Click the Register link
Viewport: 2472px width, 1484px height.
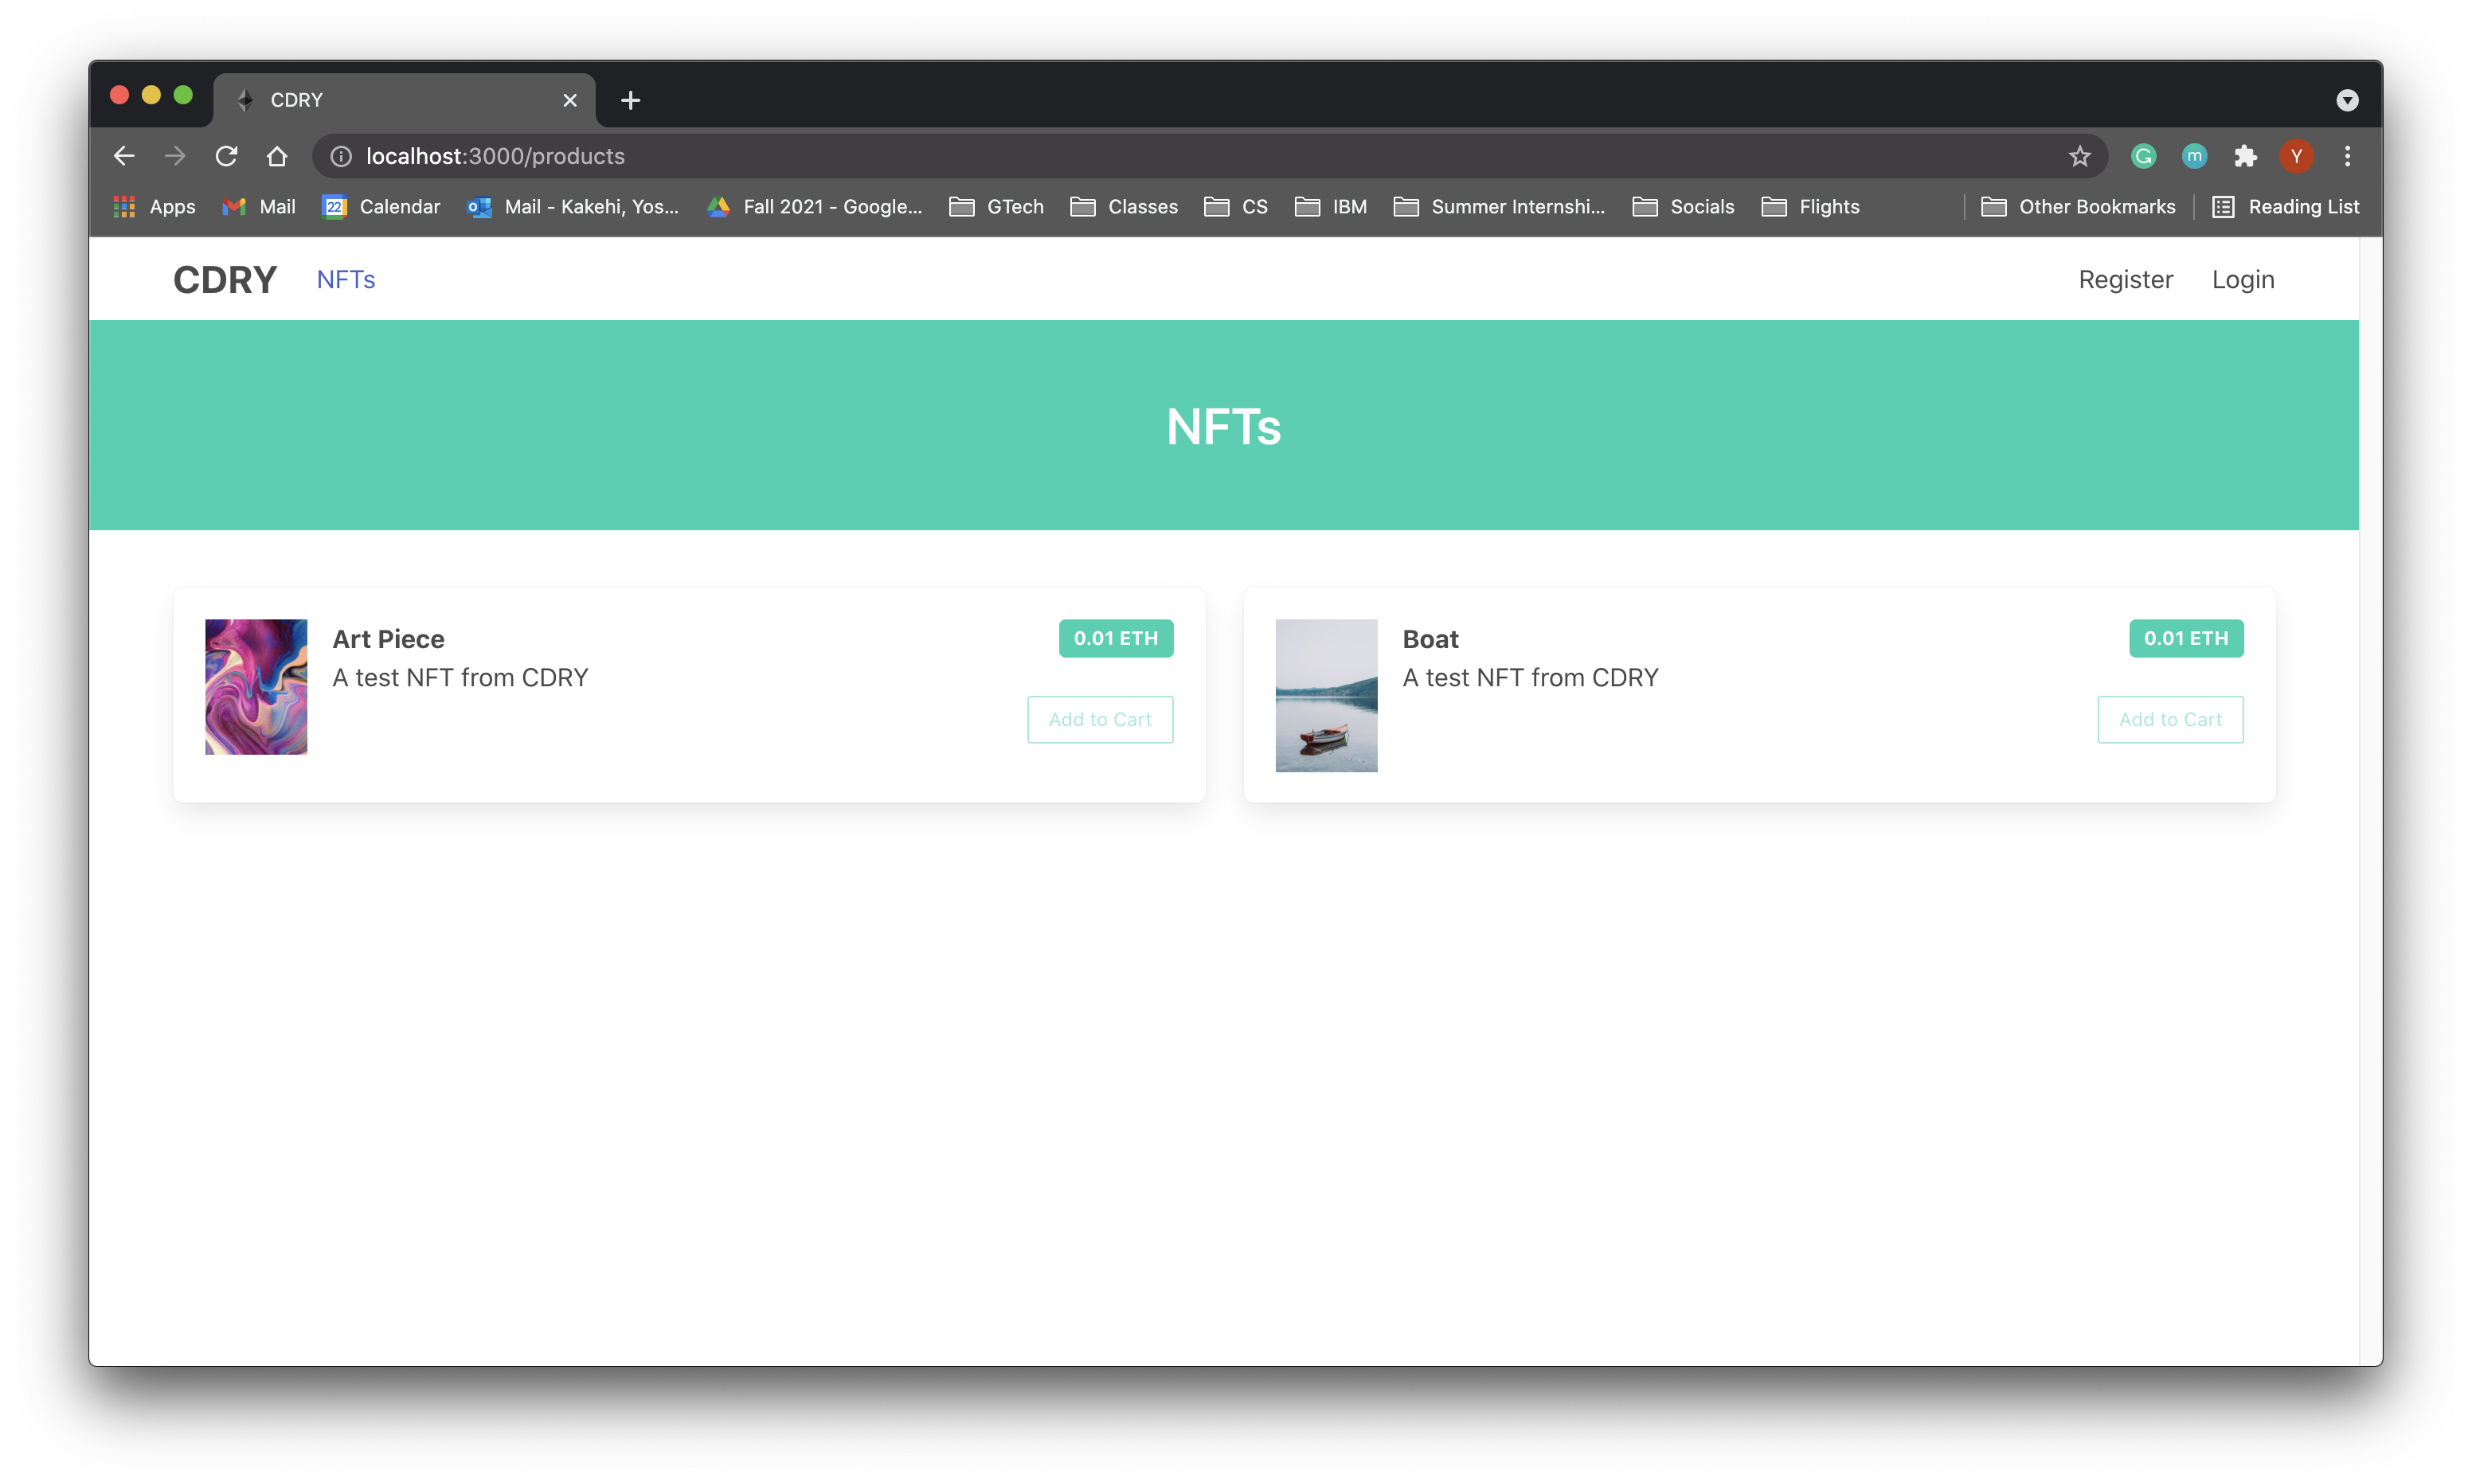tap(2125, 280)
